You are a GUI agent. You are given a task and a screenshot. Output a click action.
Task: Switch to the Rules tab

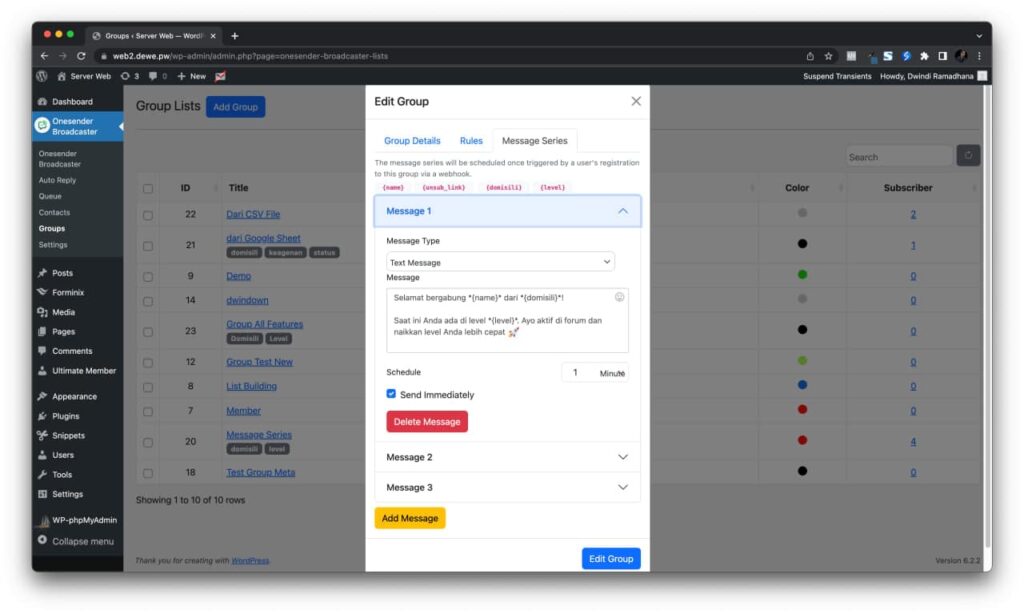coord(471,141)
